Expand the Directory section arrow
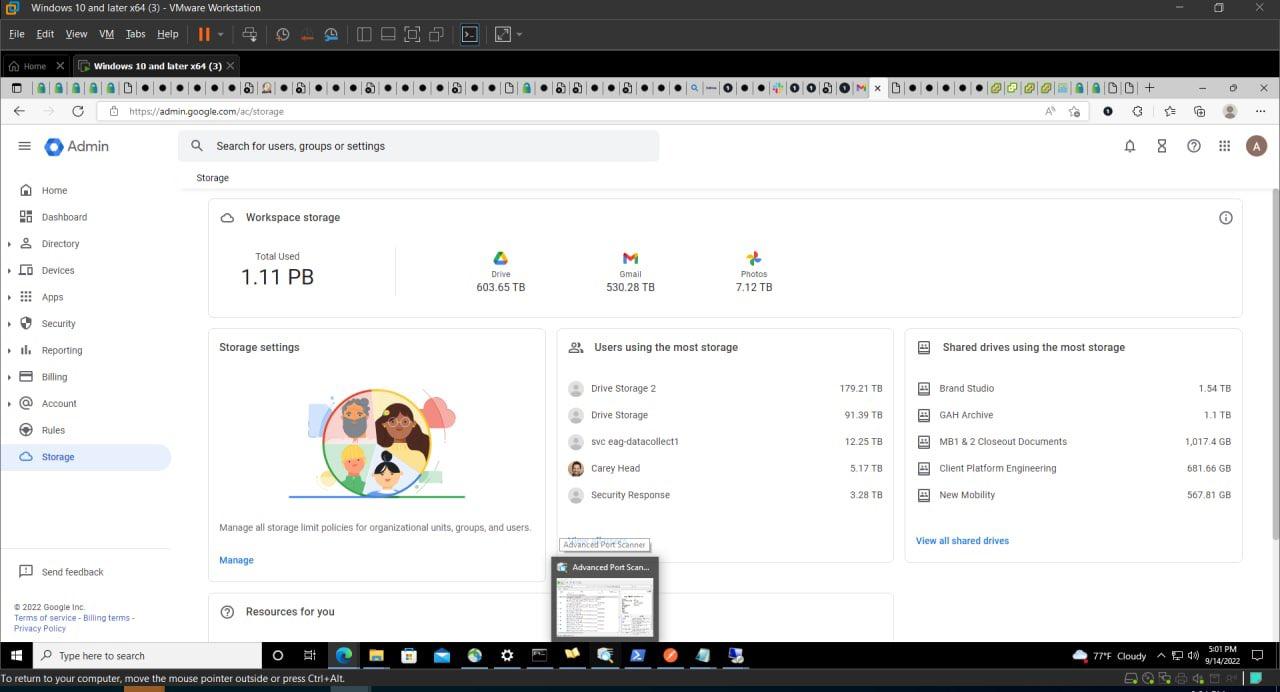The image size is (1280, 692). click(9, 244)
